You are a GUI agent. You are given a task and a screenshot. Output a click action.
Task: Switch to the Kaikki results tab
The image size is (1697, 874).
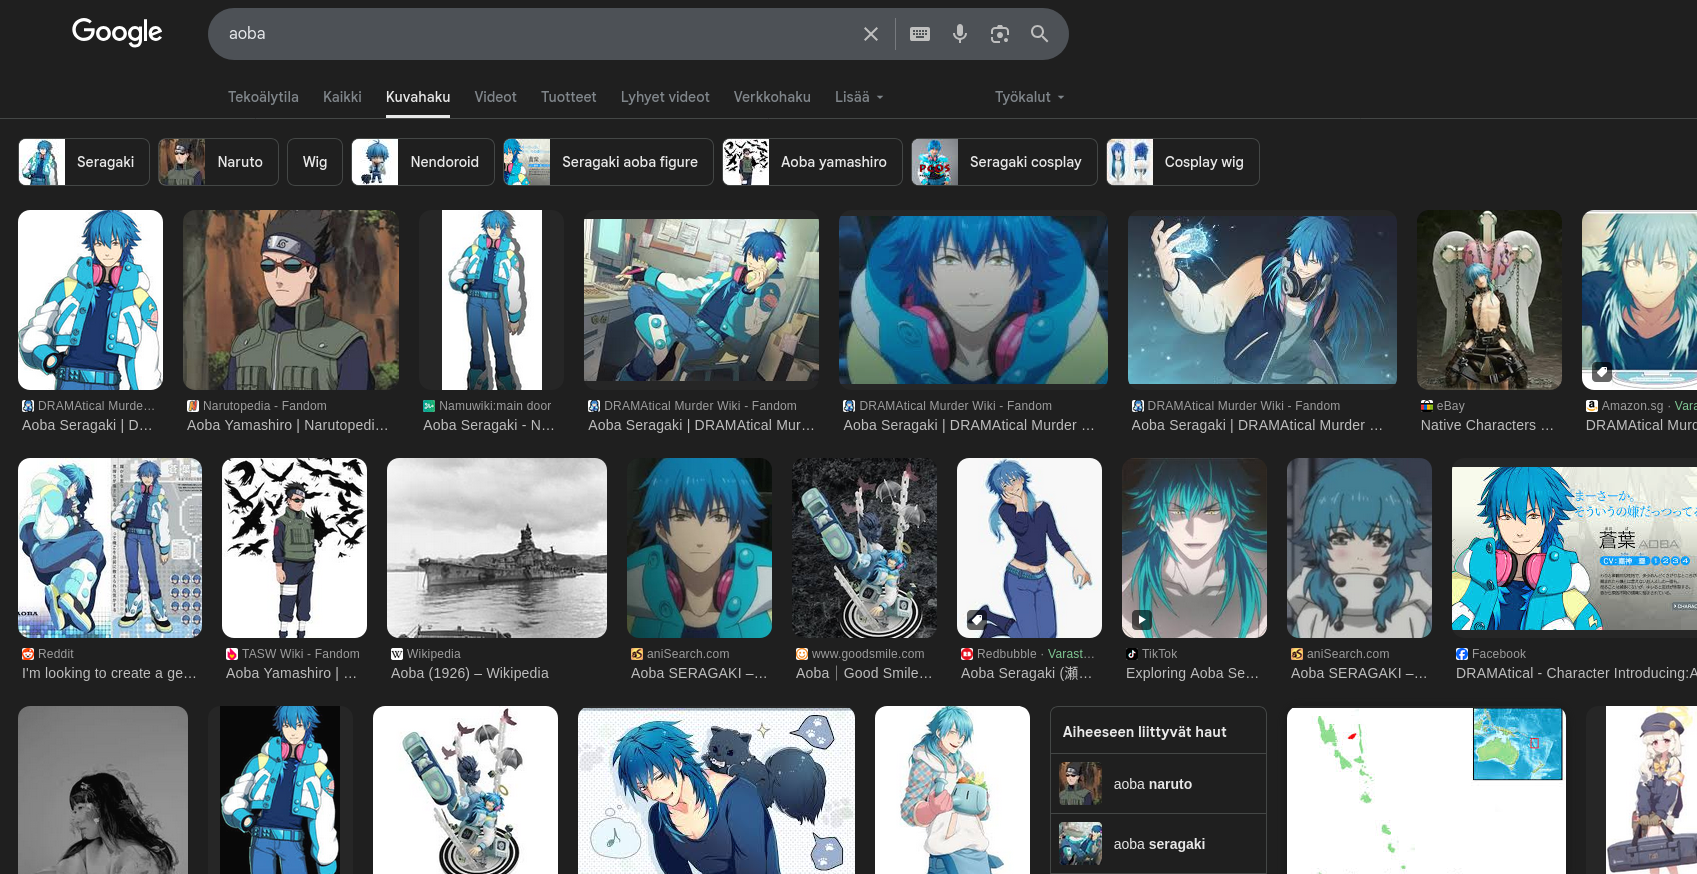pyautogui.click(x=342, y=97)
